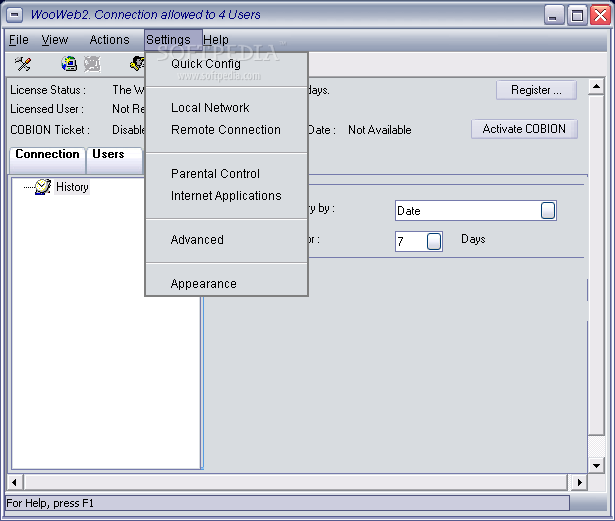
Task: Click the 'COBION Ticket :' label
Action: (x=50, y=130)
